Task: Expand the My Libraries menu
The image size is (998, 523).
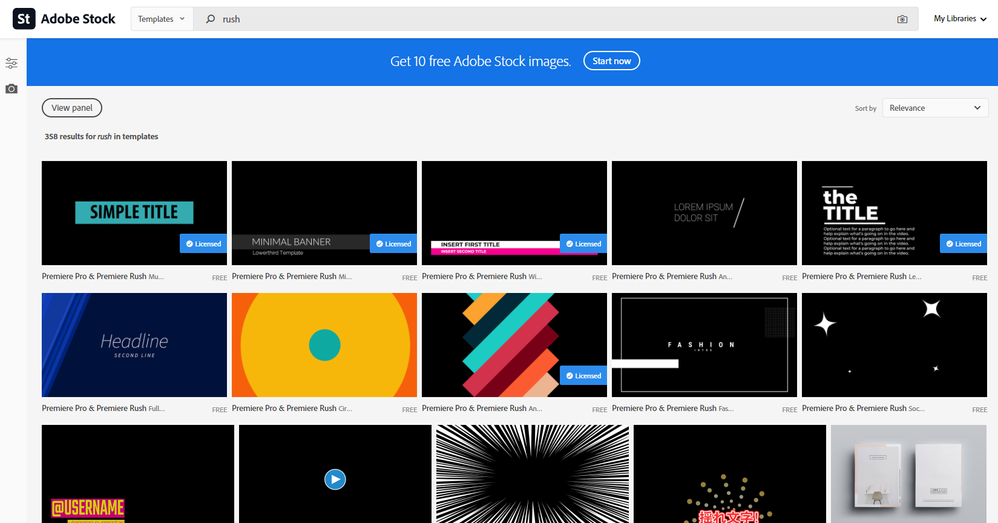Action: tap(960, 19)
